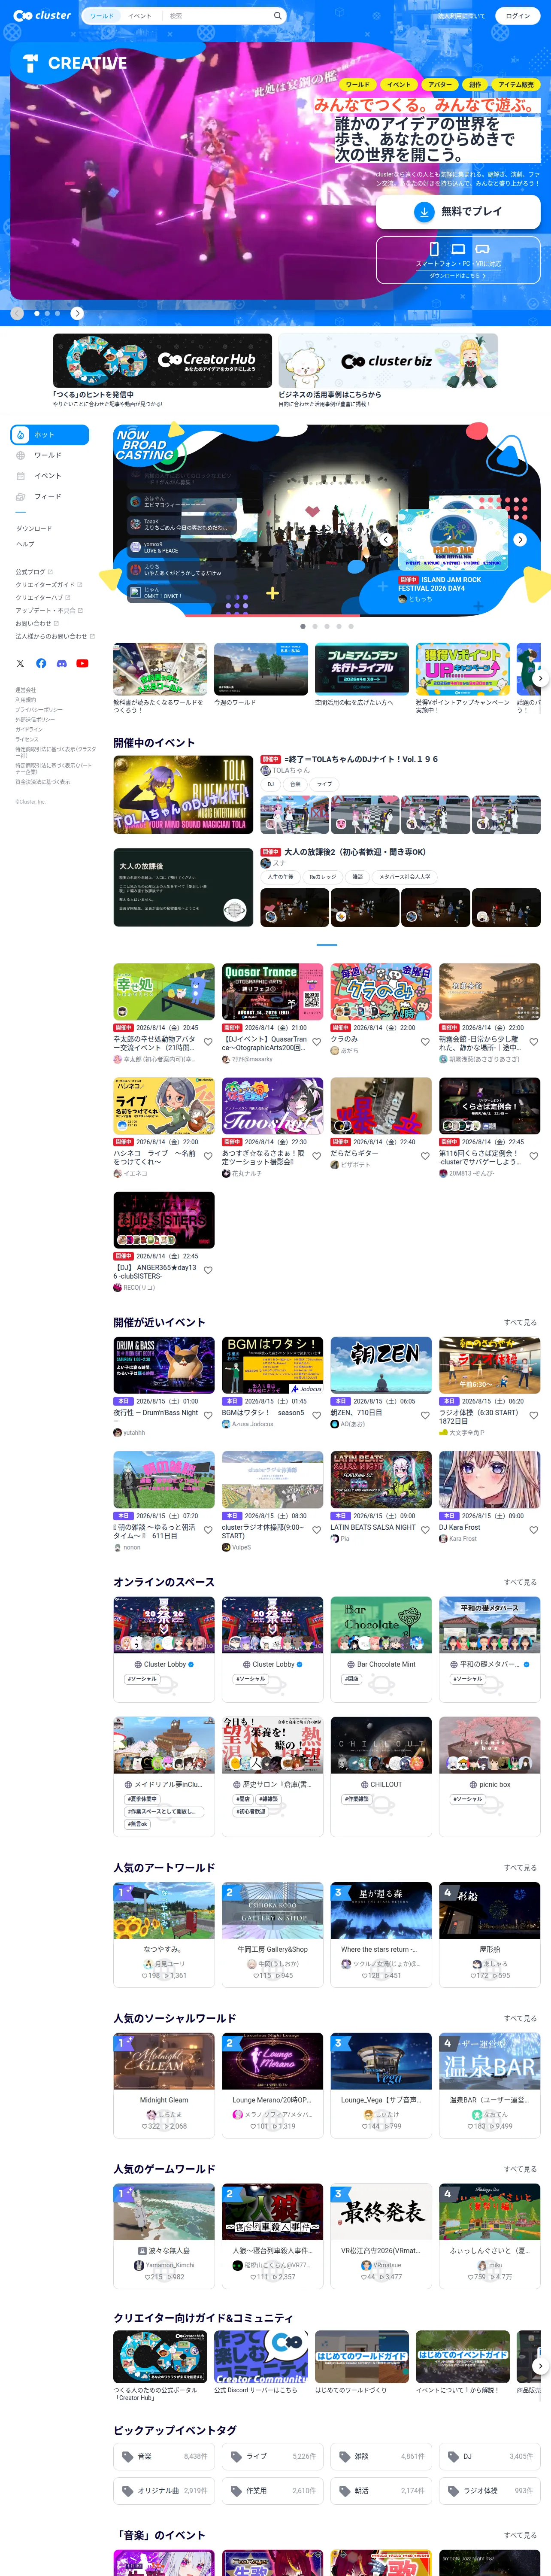Show more promo banners with right arrow
The height and width of the screenshot is (2576, 551).
tap(540, 678)
